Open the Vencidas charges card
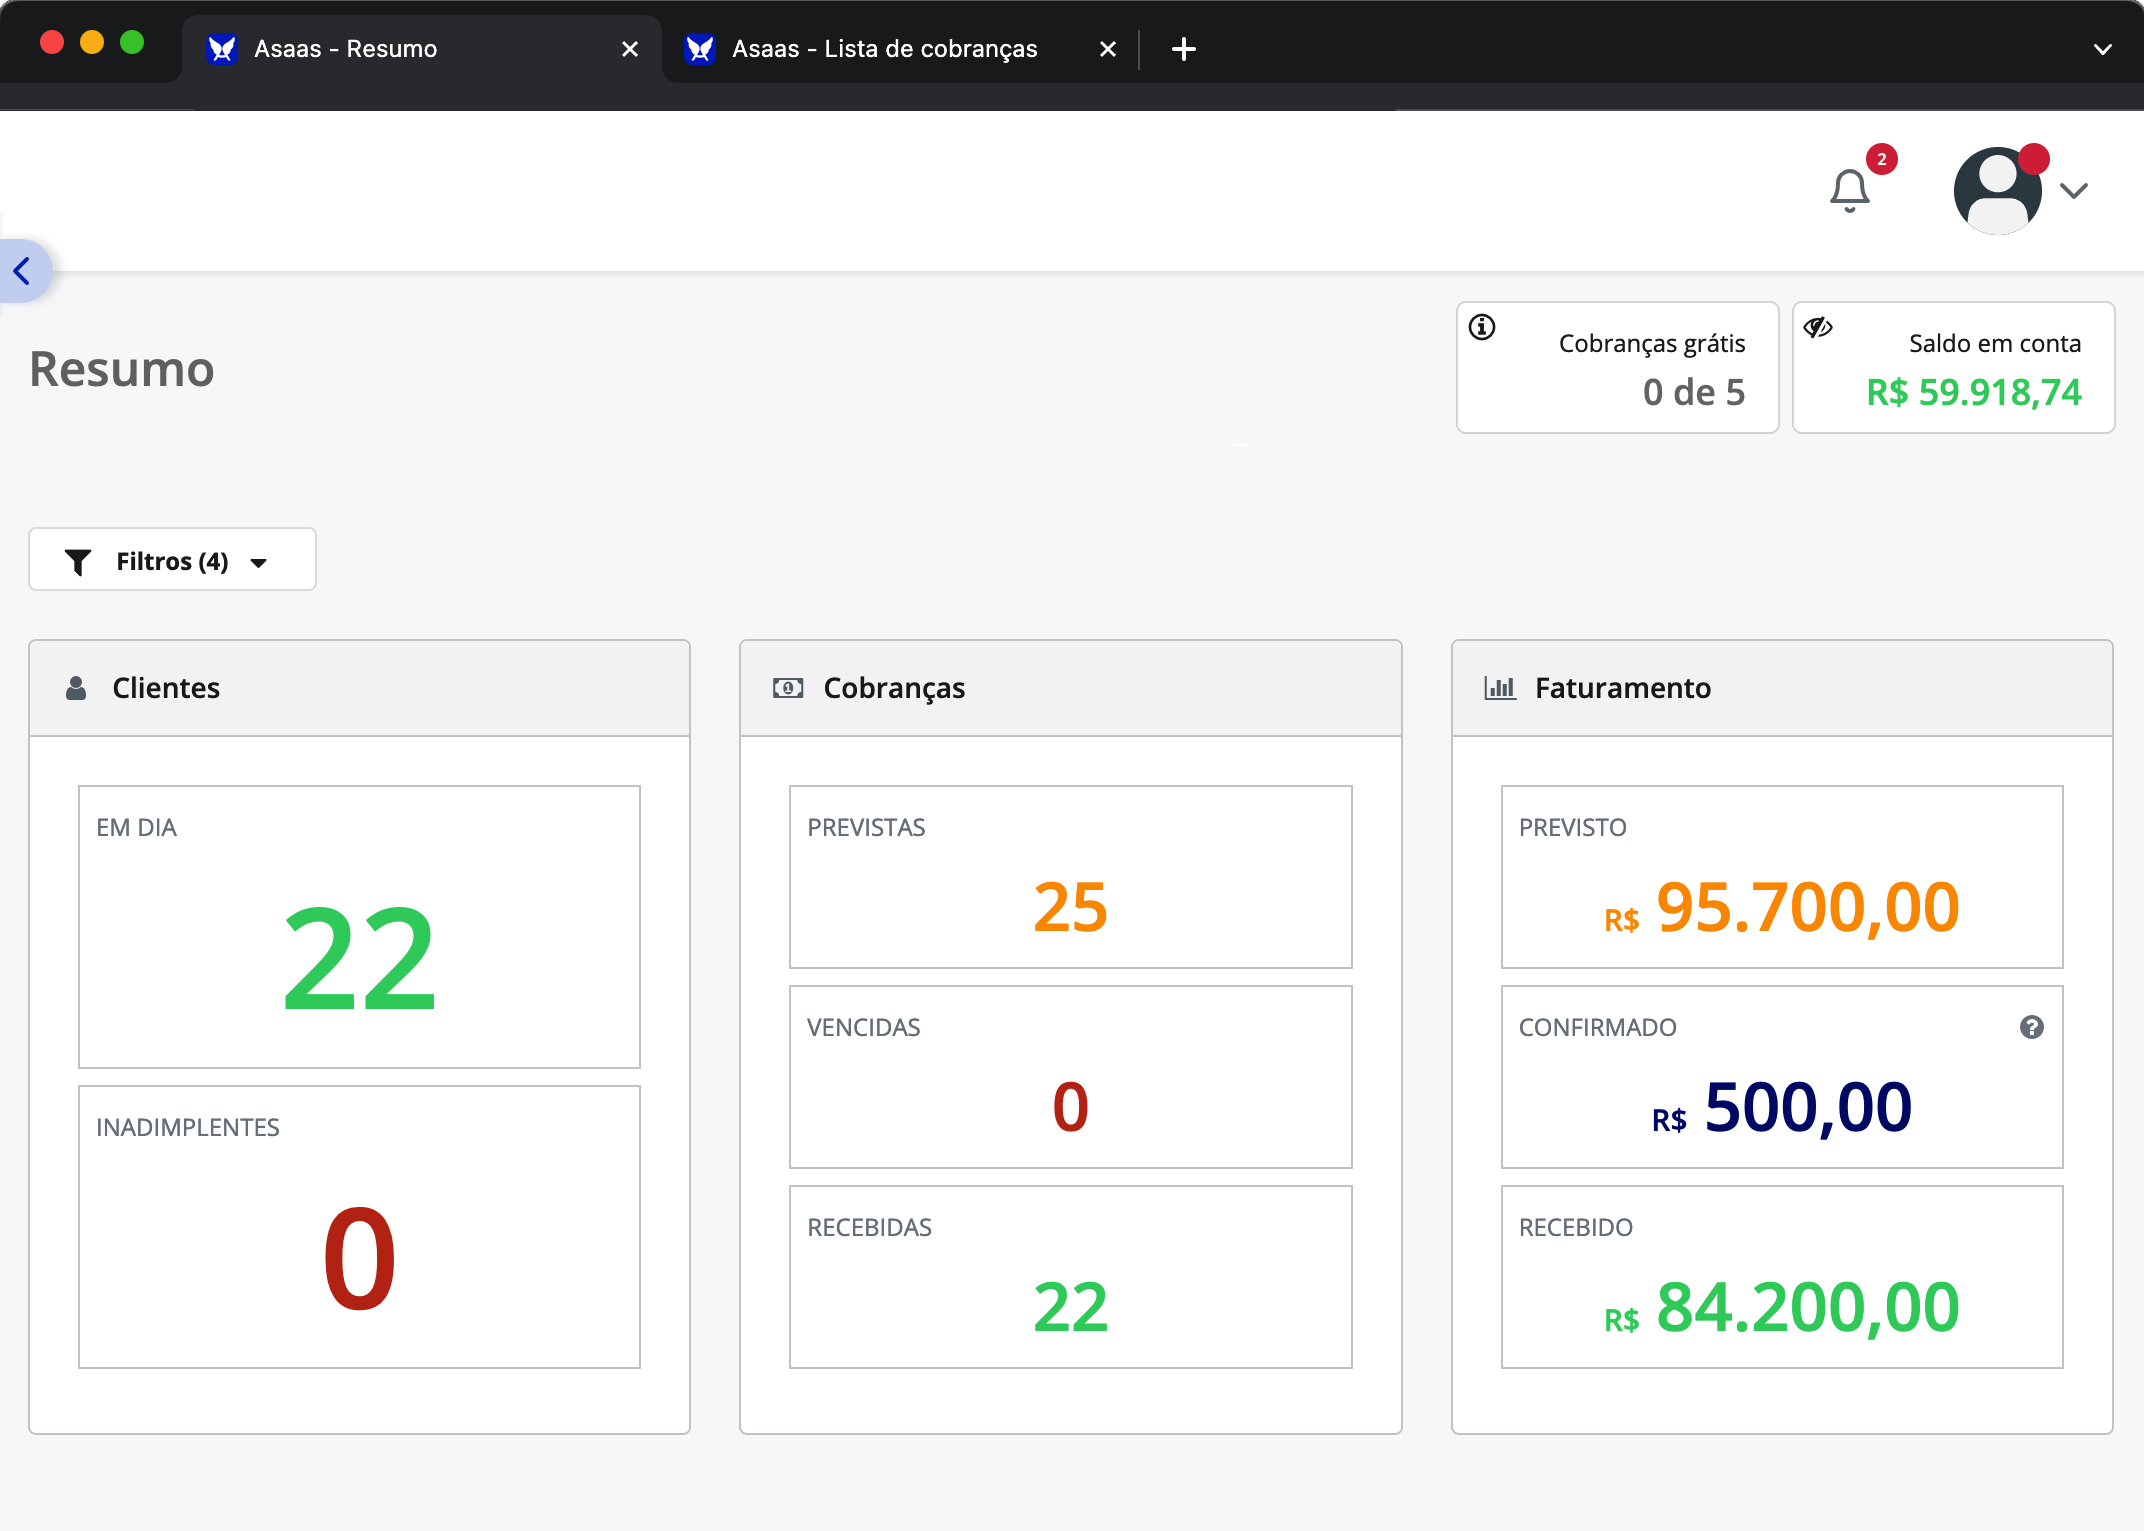The width and height of the screenshot is (2144, 1531). click(x=1070, y=1077)
